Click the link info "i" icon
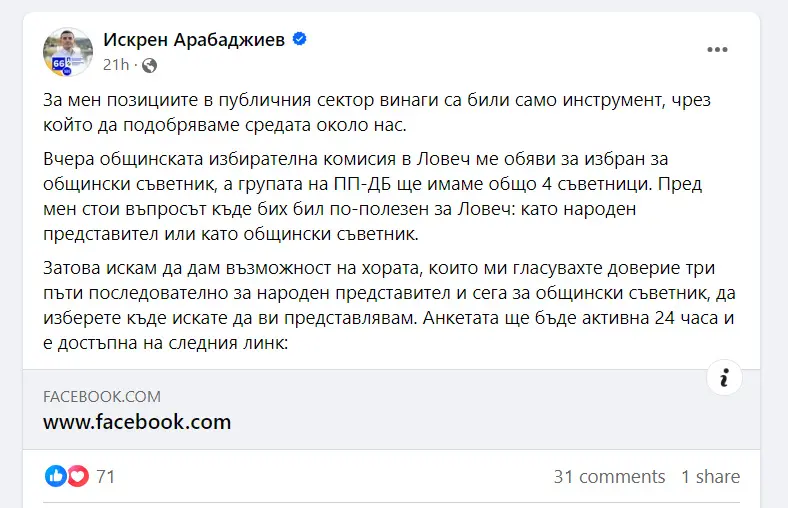The height and width of the screenshot is (508, 788). tap(724, 378)
